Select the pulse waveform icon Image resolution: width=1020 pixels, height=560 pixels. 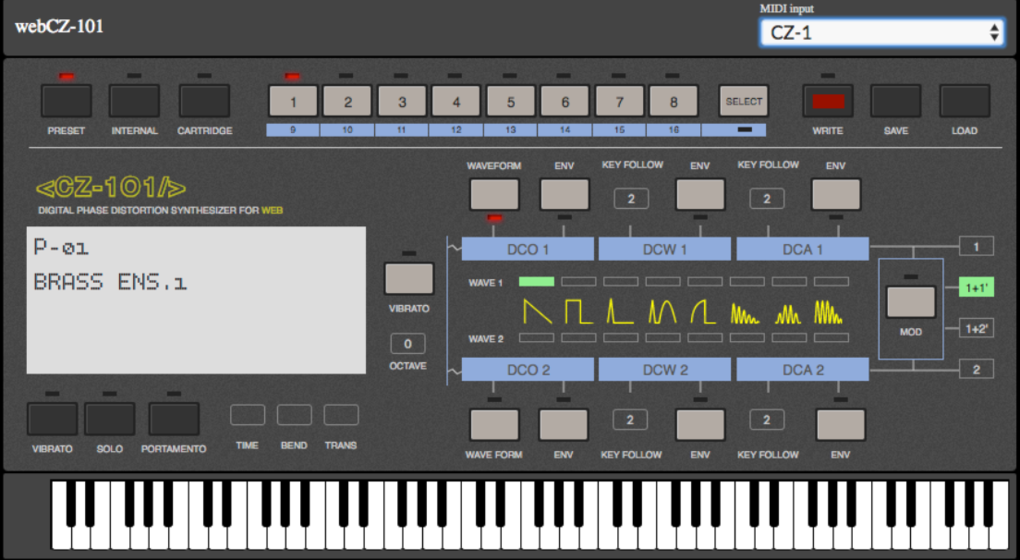[x=621, y=311]
